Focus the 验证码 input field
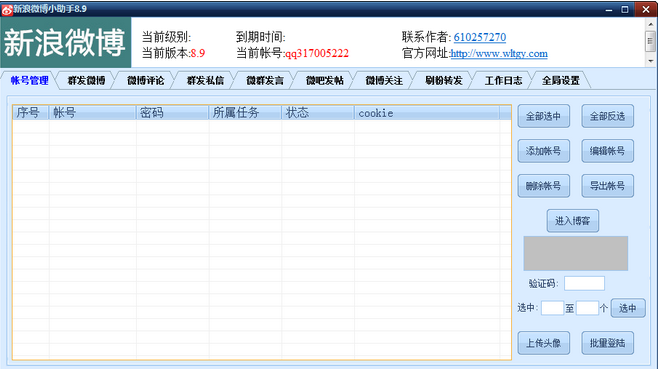 [x=584, y=283]
